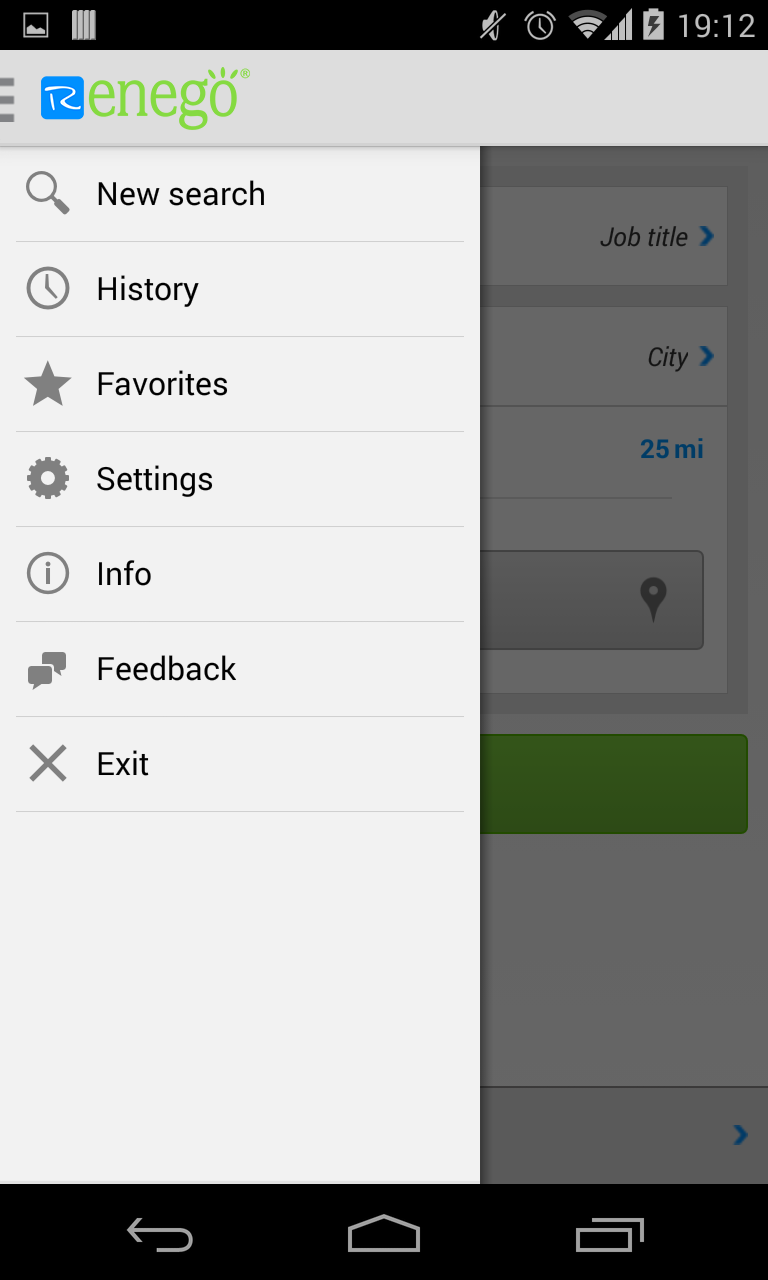The width and height of the screenshot is (768, 1280).
Task: Open the bottom row blue chevron
Action: [x=740, y=1134]
